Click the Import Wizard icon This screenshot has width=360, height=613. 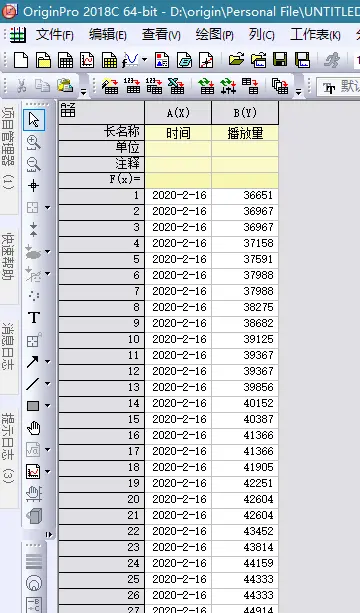[110, 86]
